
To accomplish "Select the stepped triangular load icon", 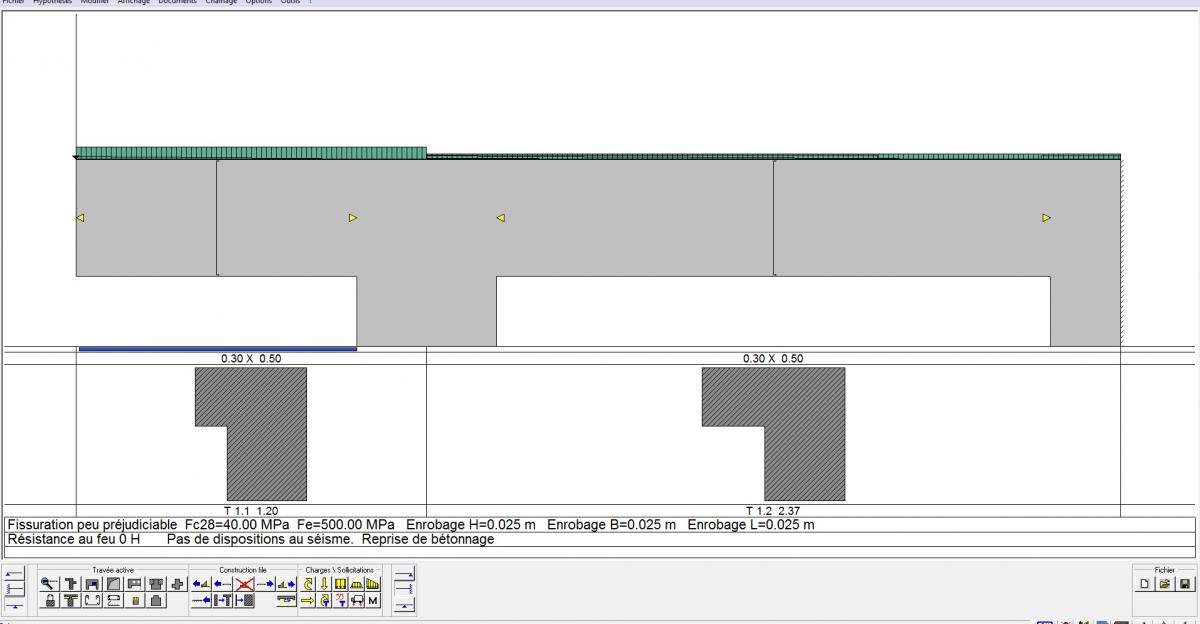I will (373, 584).
